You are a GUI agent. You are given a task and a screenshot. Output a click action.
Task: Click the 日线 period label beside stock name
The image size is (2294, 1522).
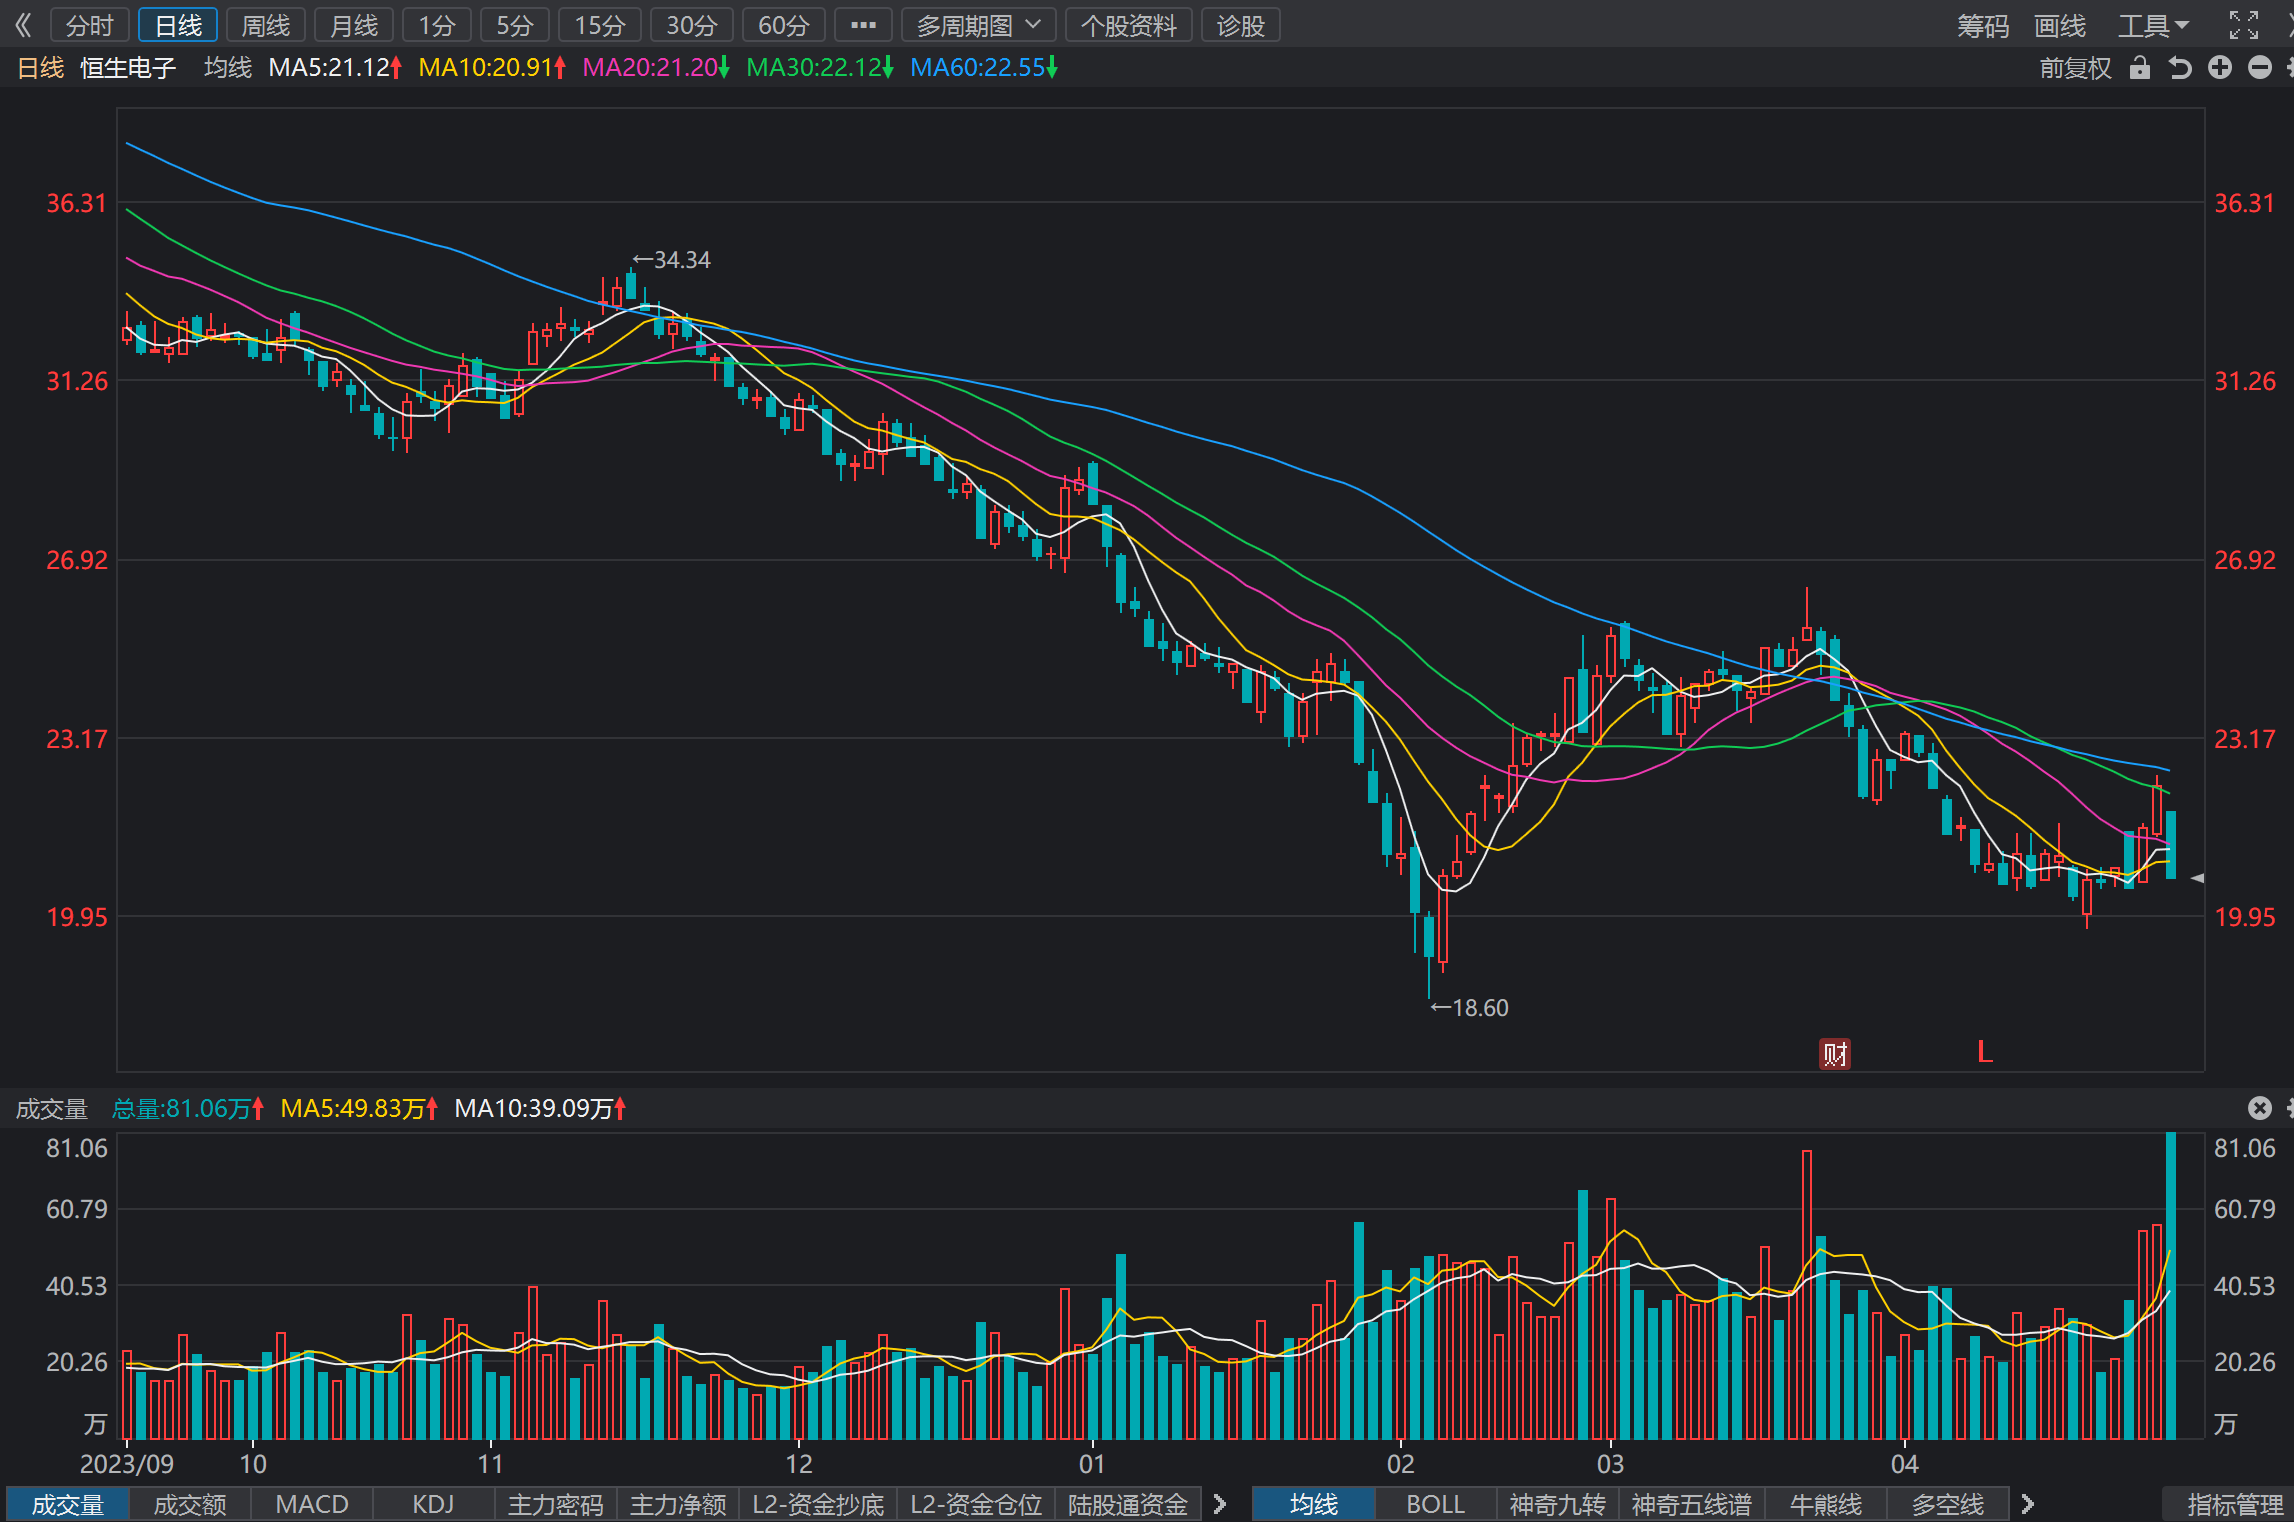pyautogui.click(x=41, y=67)
